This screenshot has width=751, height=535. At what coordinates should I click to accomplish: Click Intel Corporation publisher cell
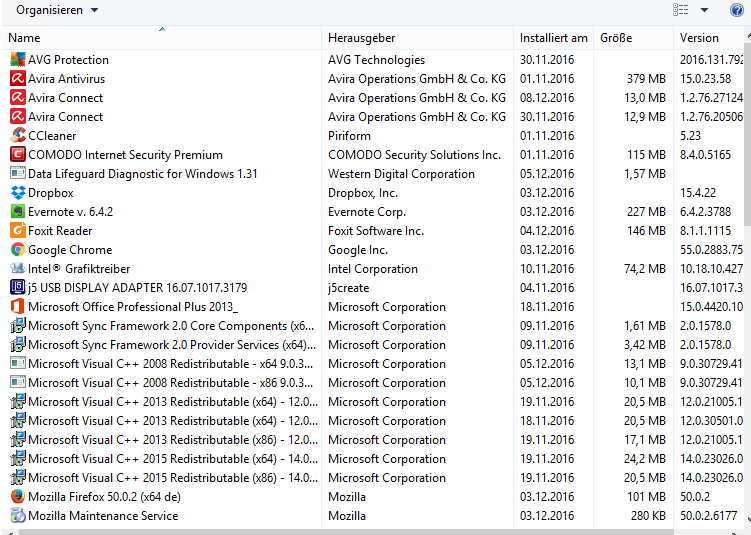373,269
